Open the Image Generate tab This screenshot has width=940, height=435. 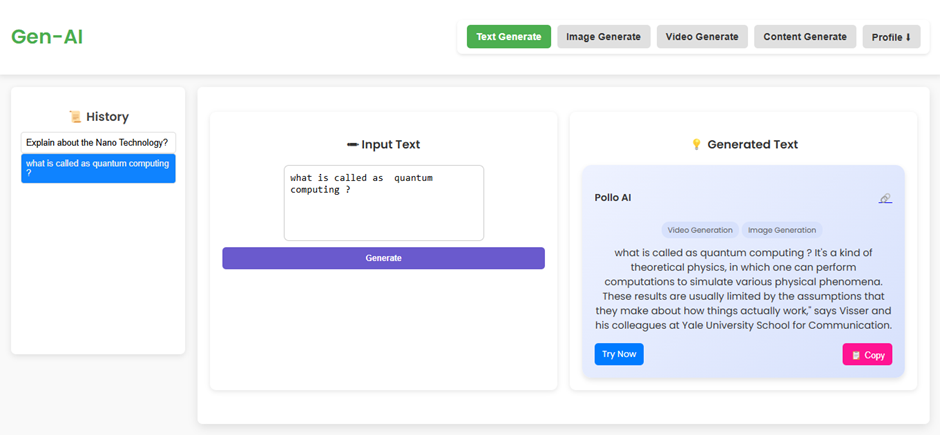point(603,37)
